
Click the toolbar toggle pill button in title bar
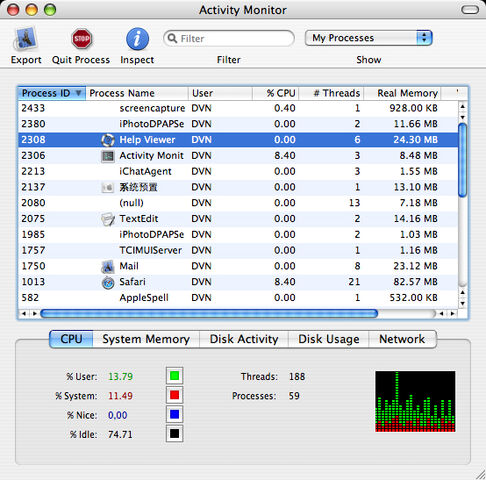pyautogui.click(x=470, y=10)
